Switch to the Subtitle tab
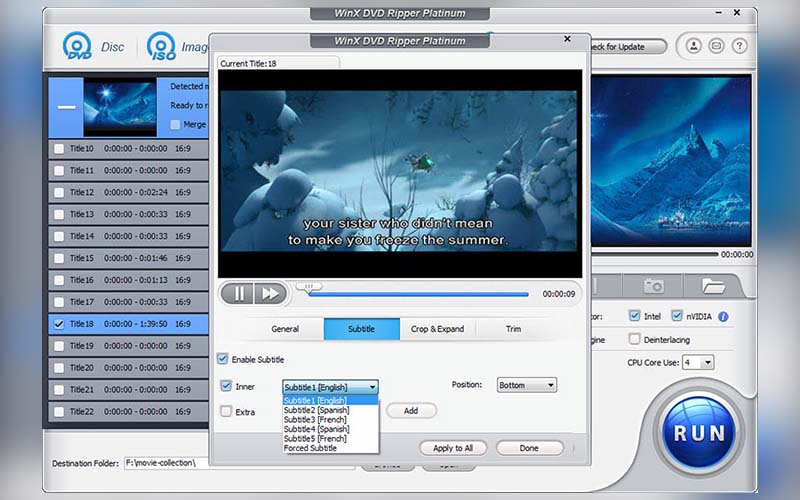800x500 pixels. coord(362,329)
